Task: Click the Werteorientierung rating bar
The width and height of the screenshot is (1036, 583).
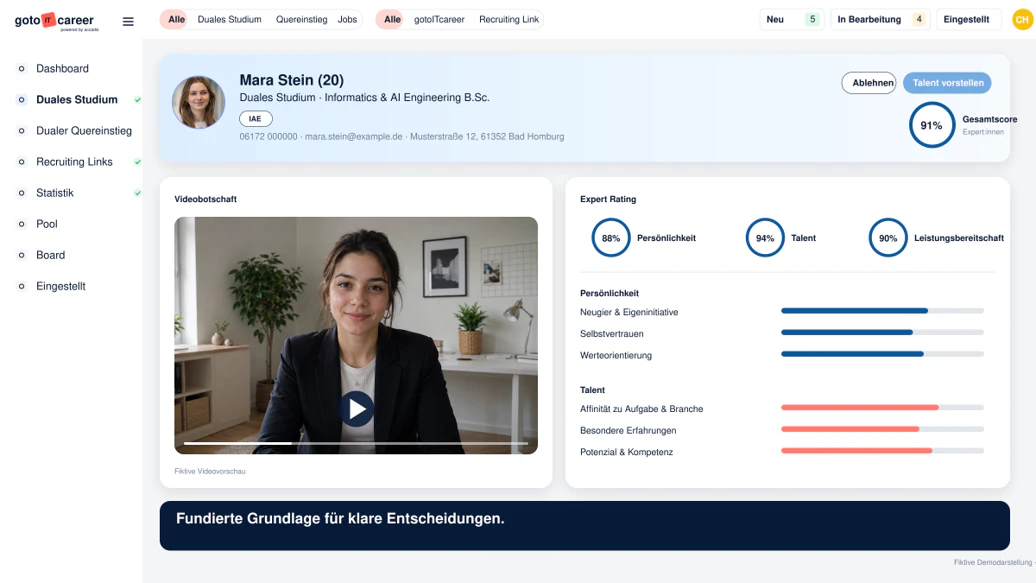Action: pos(882,354)
